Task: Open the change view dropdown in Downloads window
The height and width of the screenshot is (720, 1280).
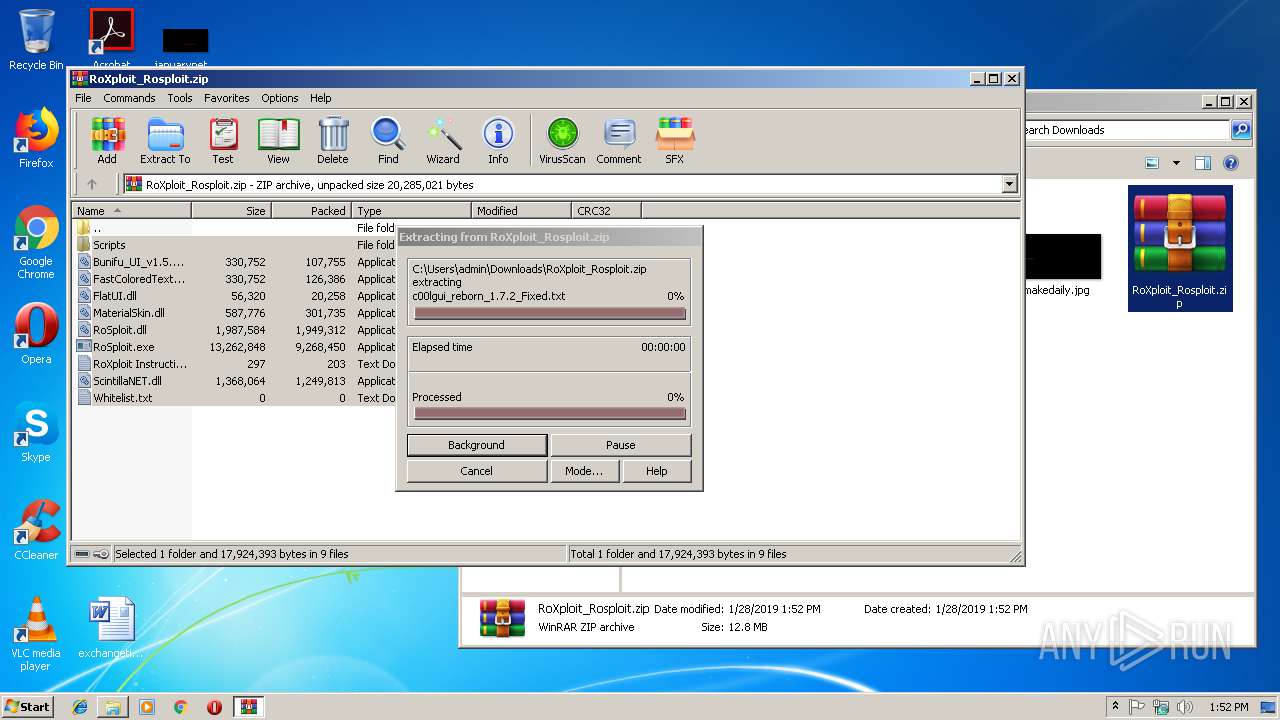Action: pos(1176,163)
